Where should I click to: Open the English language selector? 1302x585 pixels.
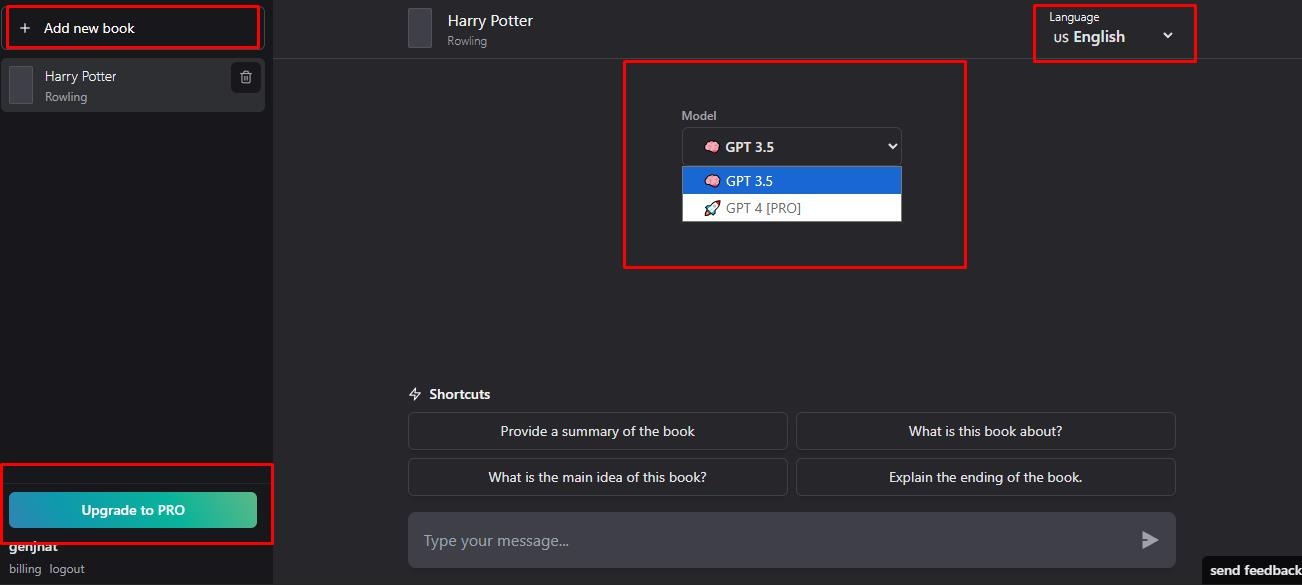pyautogui.click(x=1113, y=36)
